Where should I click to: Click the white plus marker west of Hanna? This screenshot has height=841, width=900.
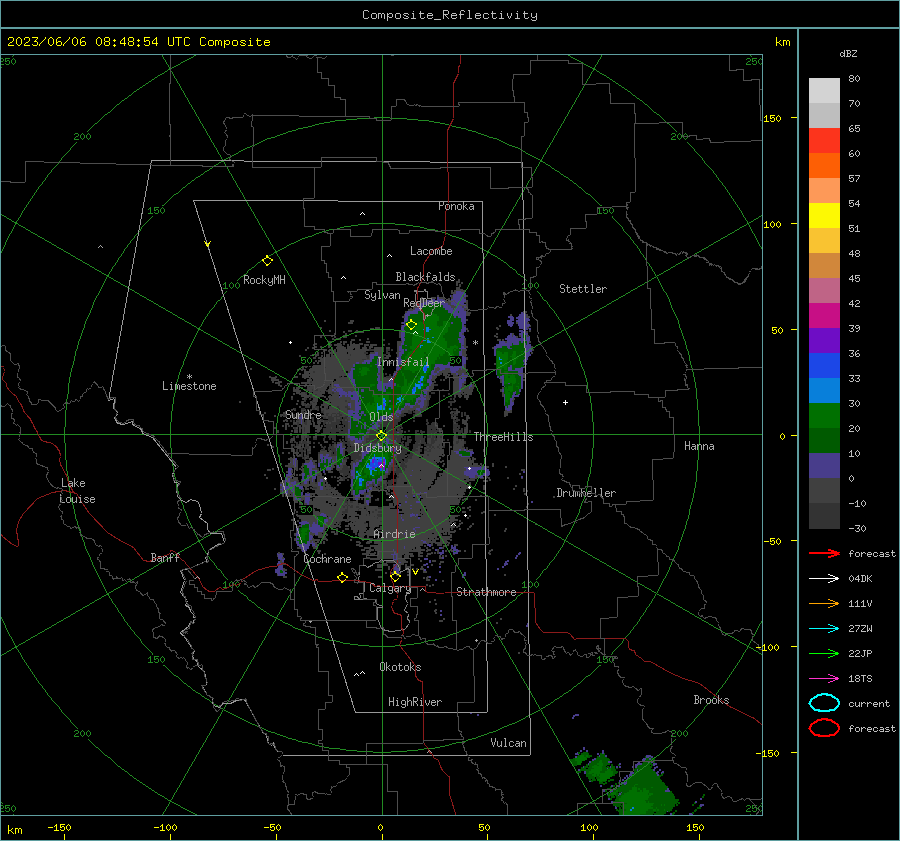565,402
